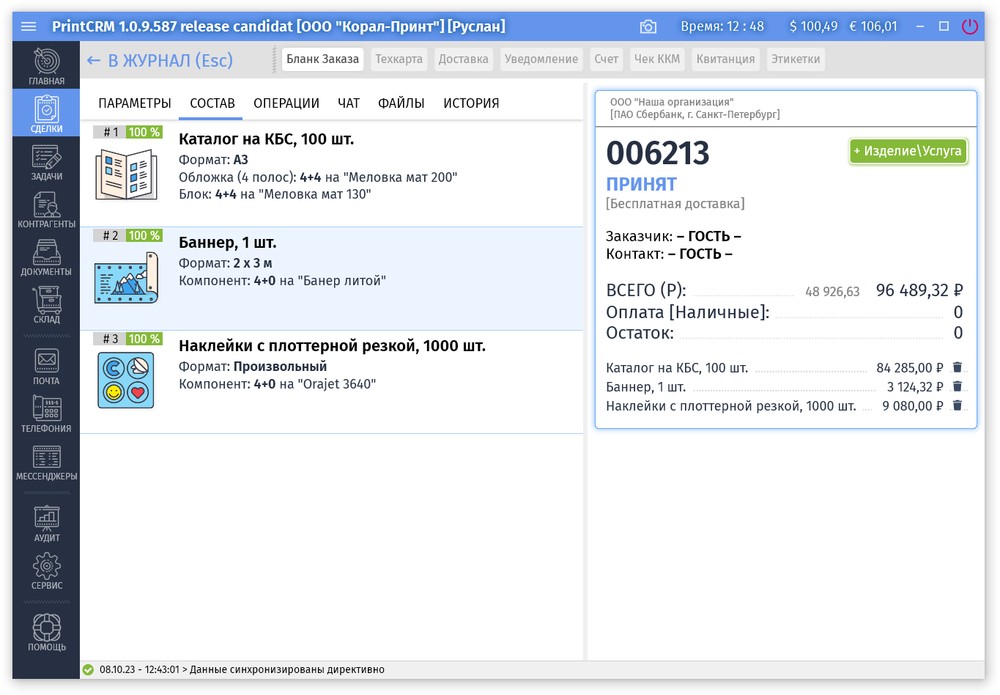
Task: Open the Помощь help section
Action: pyautogui.click(x=47, y=633)
